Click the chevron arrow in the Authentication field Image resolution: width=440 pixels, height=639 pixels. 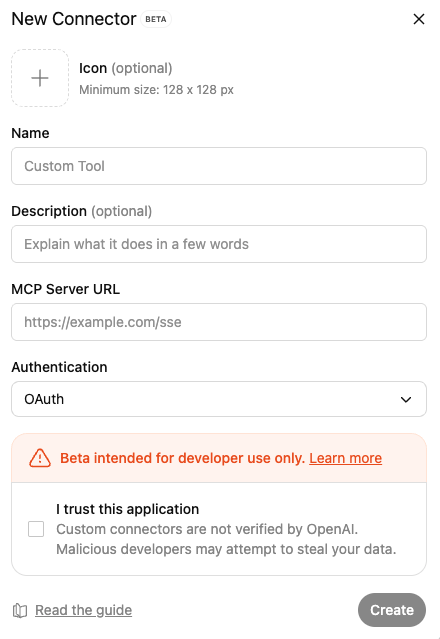(x=406, y=399)
